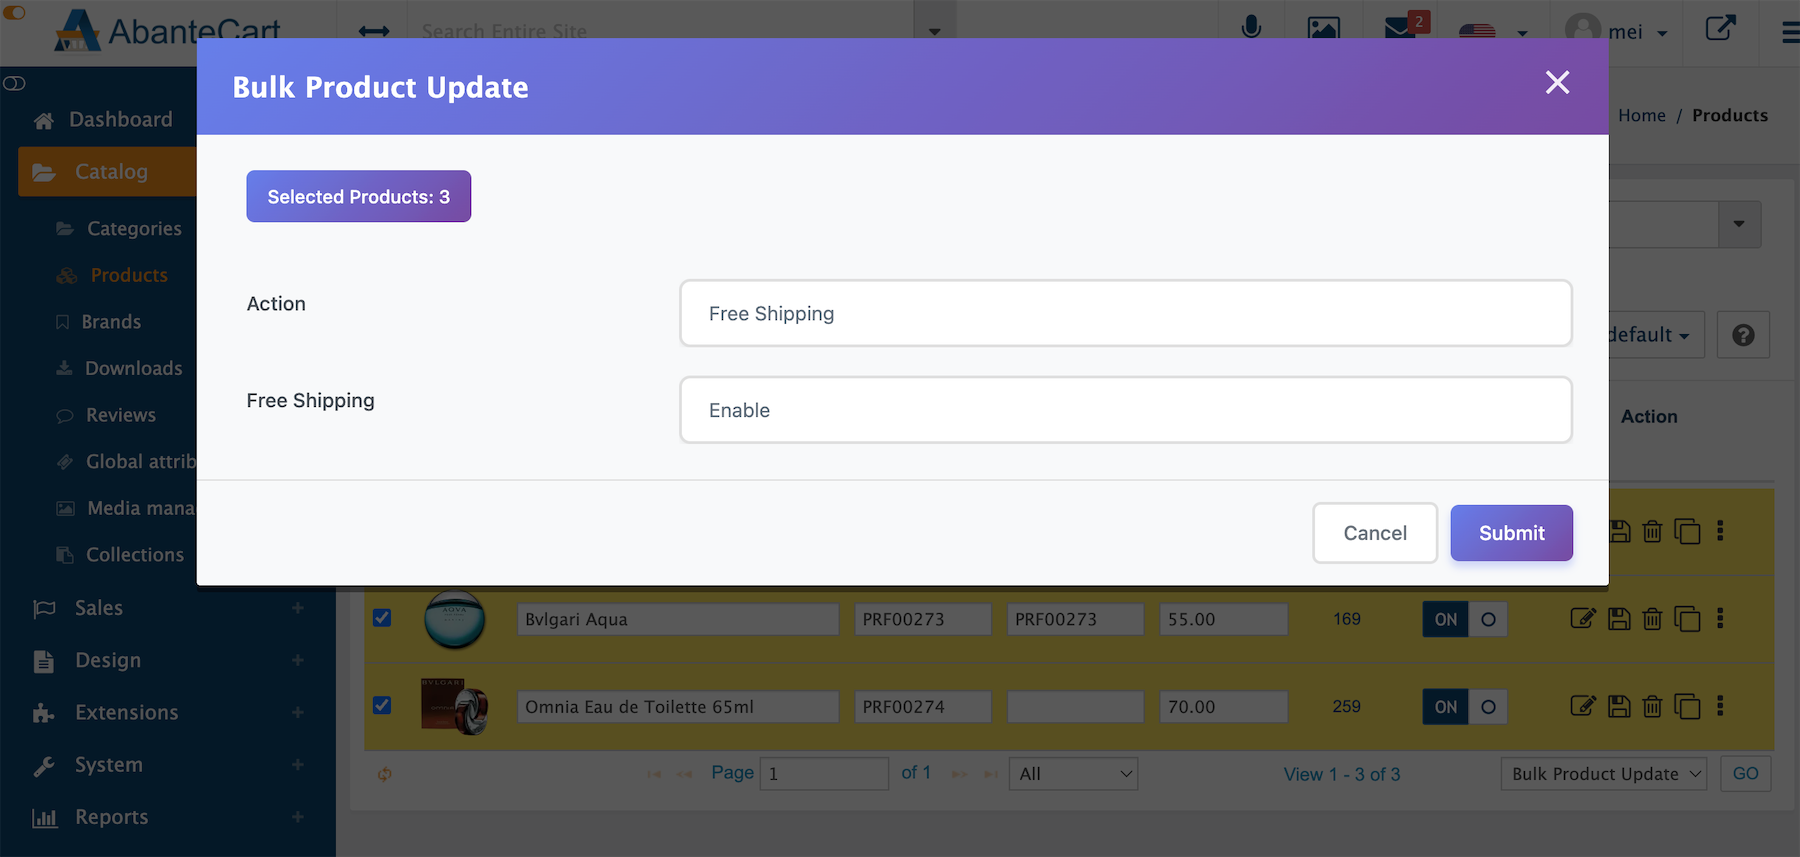Select Reports in the sidebar menu
The width and height of the screenshot is (1800, 857).
point(111,817)
